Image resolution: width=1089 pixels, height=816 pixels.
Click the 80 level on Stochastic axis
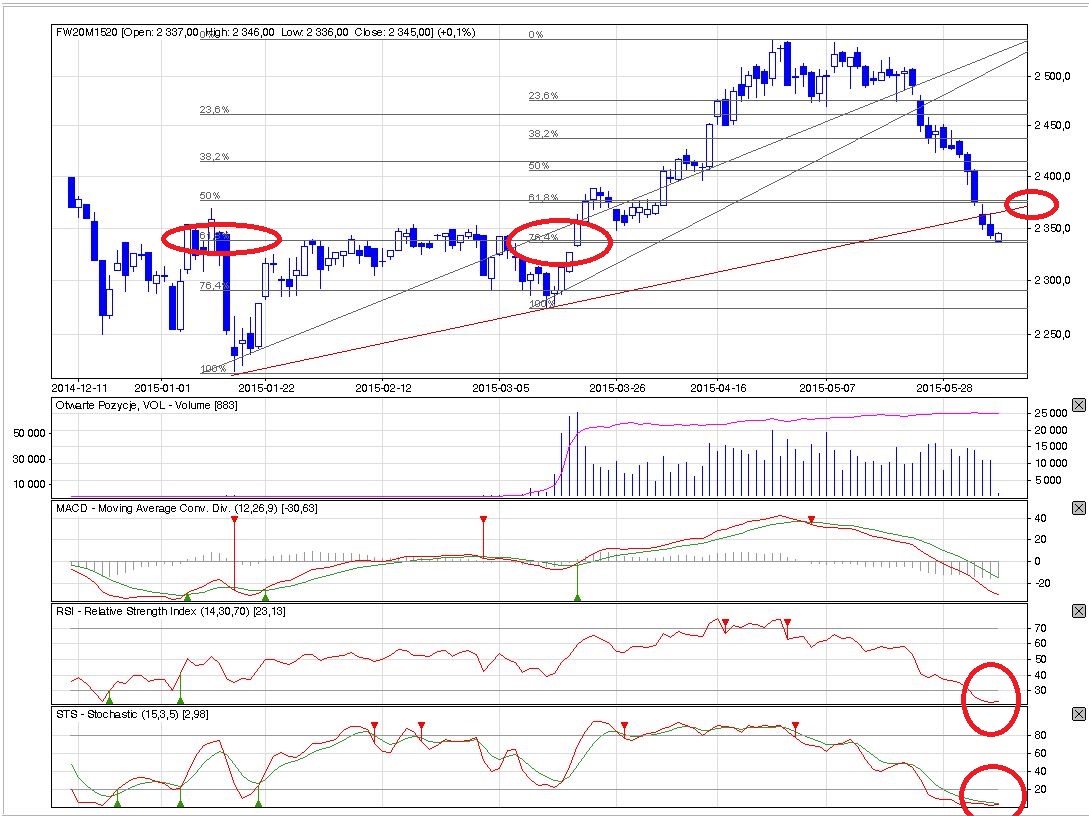click(x=1040, y=735)
